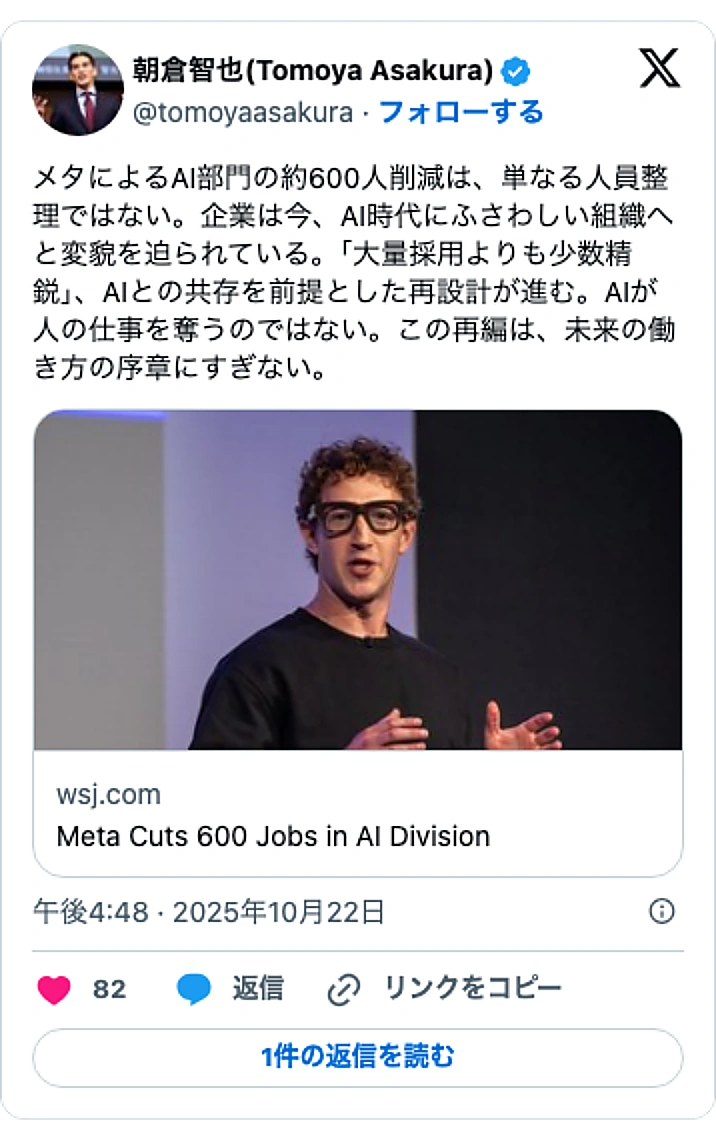The image size is (716, 1140).
Task: Open the @tomoyaasakura handle
Action: [x=243, y=113]
